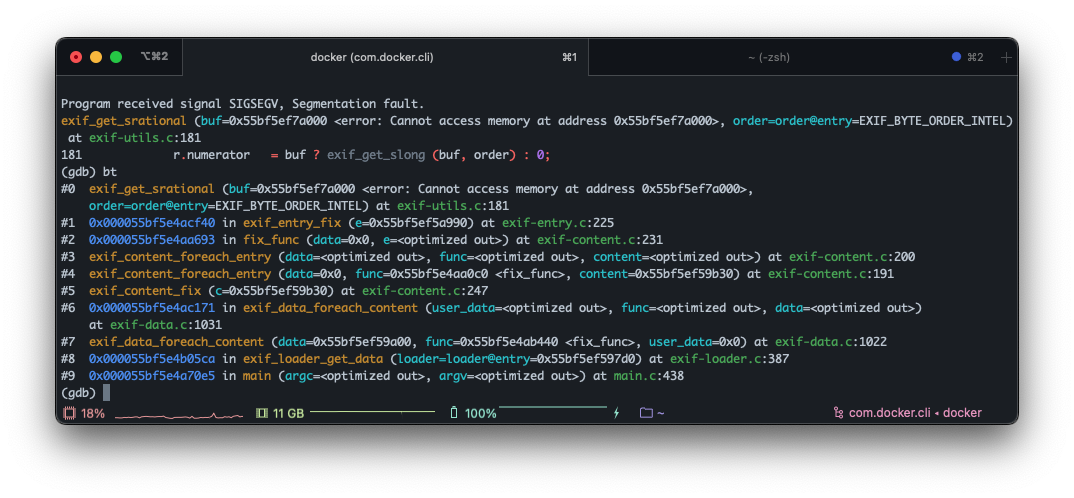Open the current directory folder icon

(645, 413)
